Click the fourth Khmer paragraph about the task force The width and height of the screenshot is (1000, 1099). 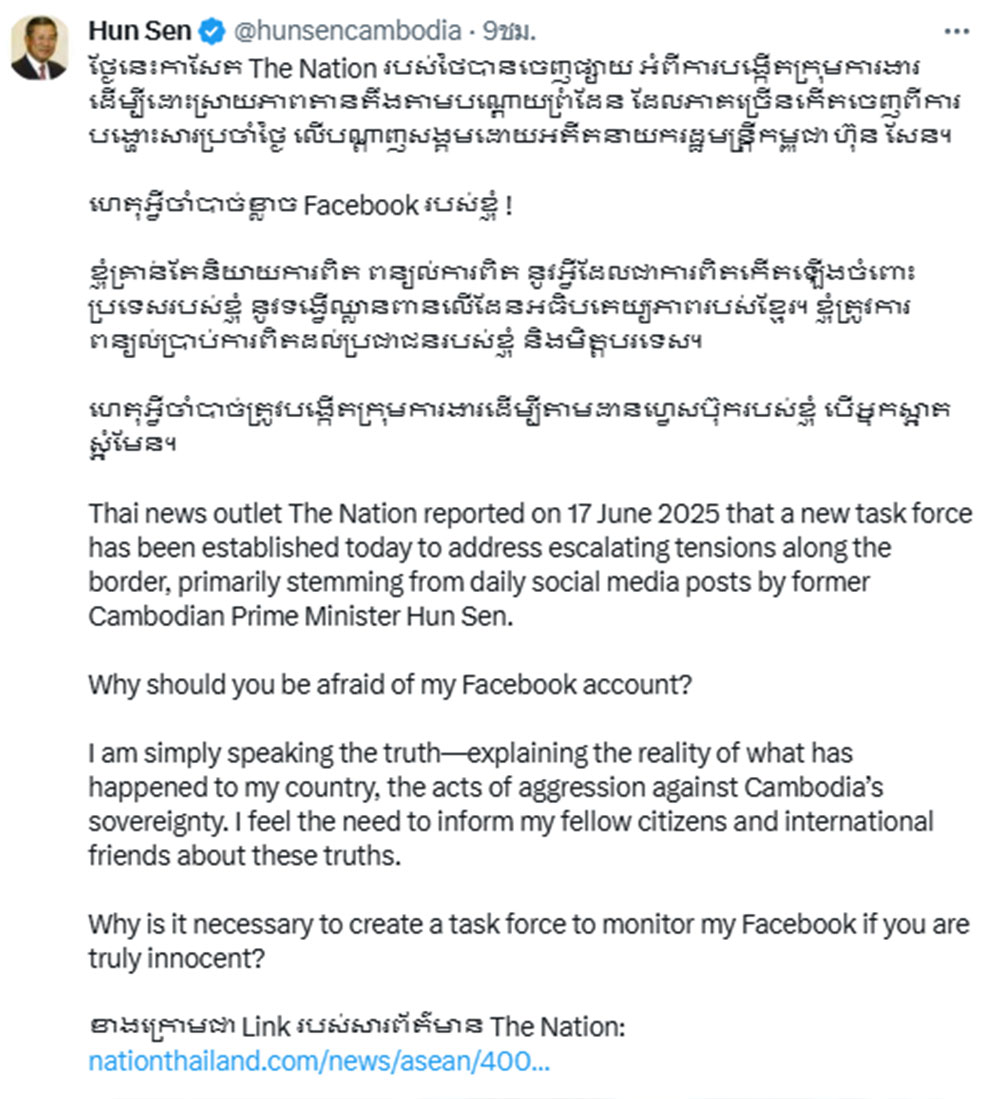[x=519, y=425]
